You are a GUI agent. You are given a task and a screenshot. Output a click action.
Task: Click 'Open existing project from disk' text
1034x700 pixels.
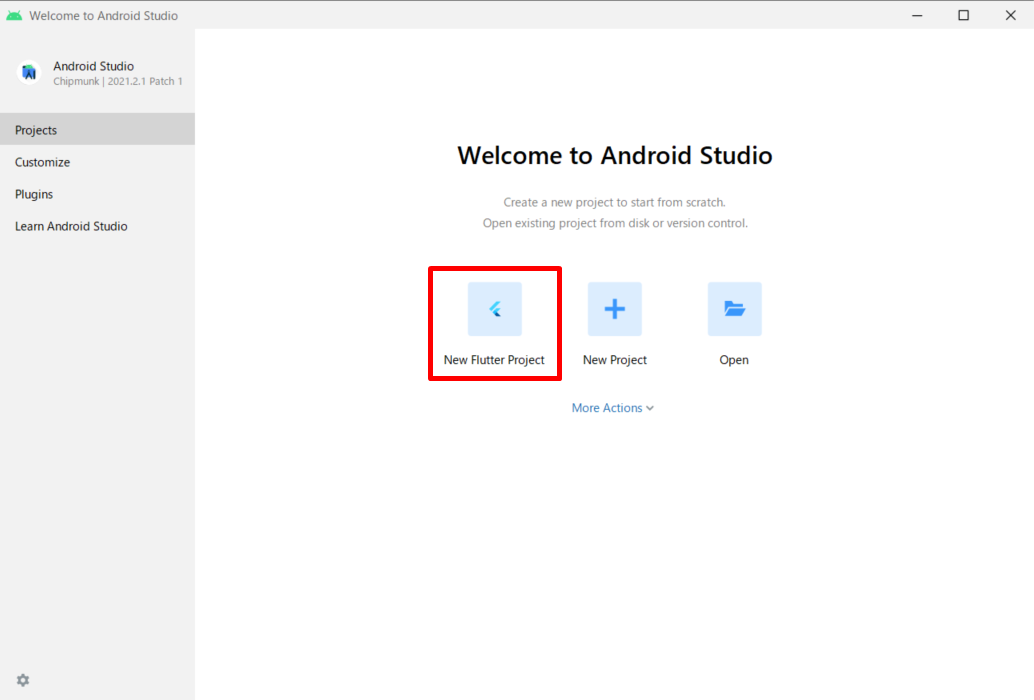click(x=566, y=223)
